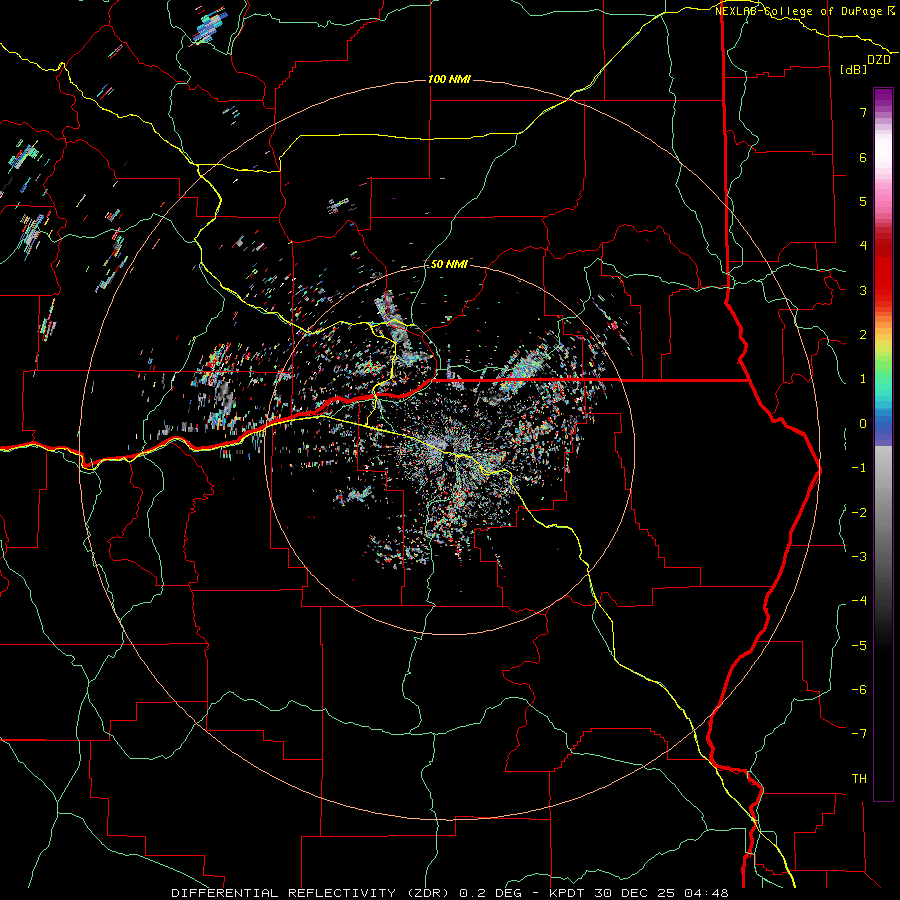Click the "[dB]" units label
Viewport: 900px width, 900px height.
coord(854,69)
